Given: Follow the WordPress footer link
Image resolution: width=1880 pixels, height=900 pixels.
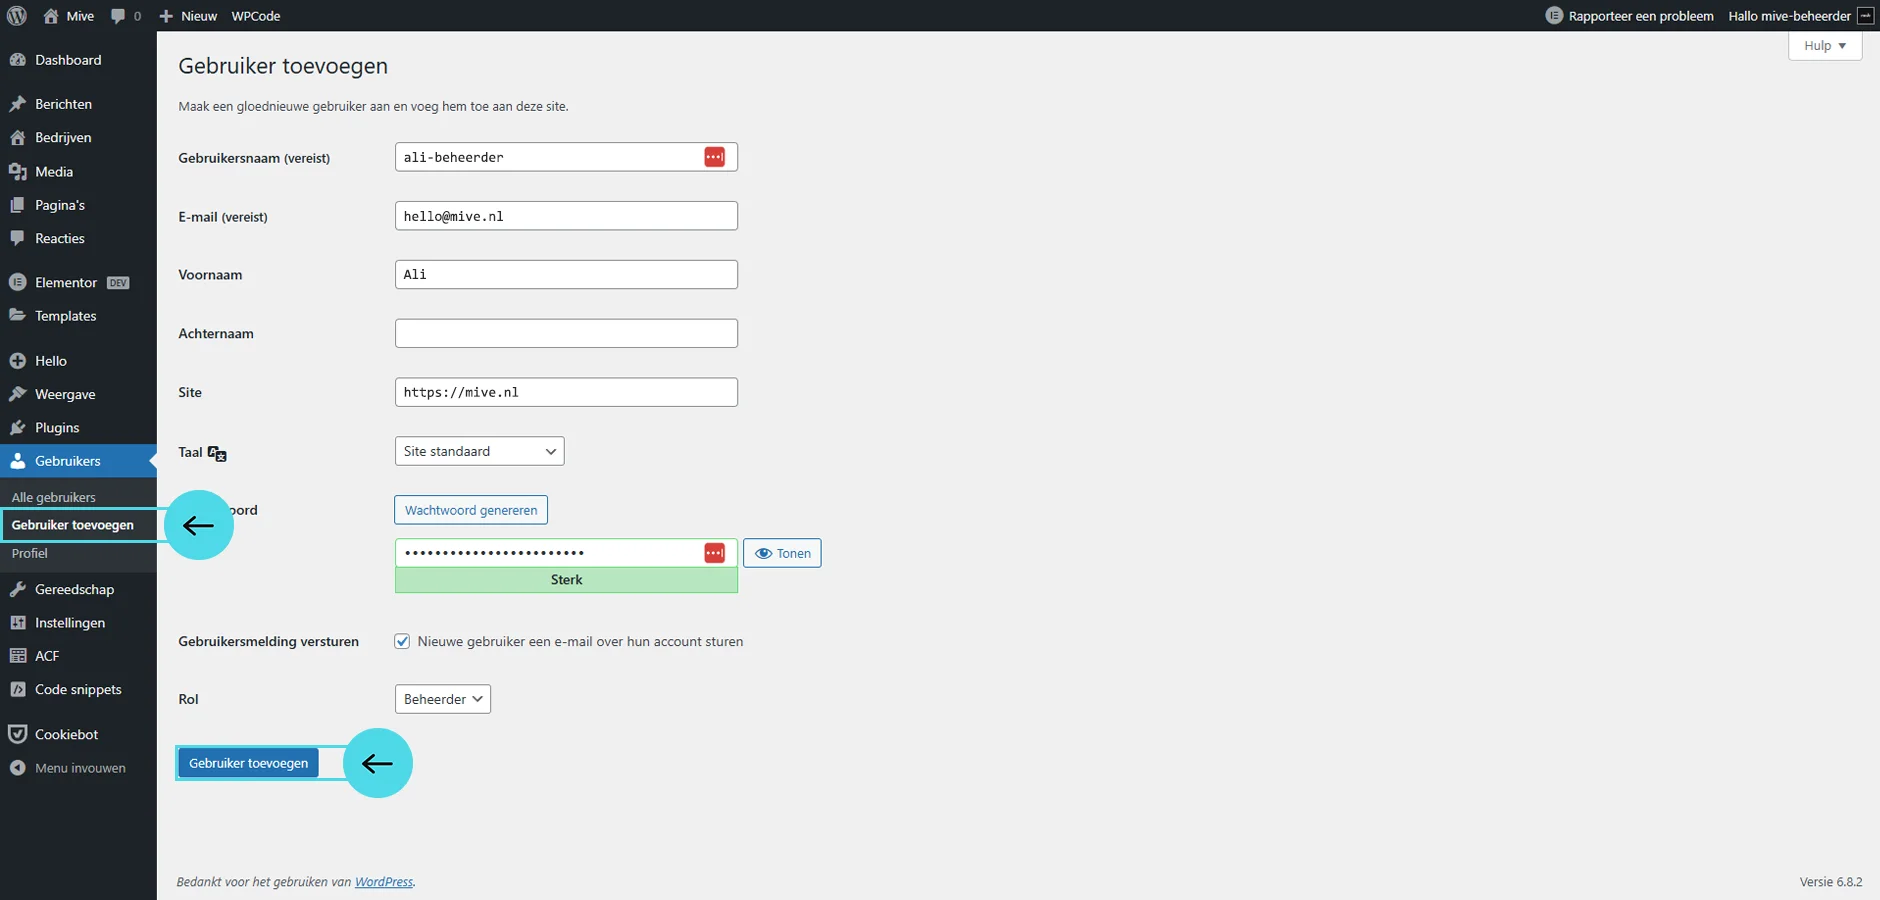Looking at the screenshot, I should [x=384, y=882].
